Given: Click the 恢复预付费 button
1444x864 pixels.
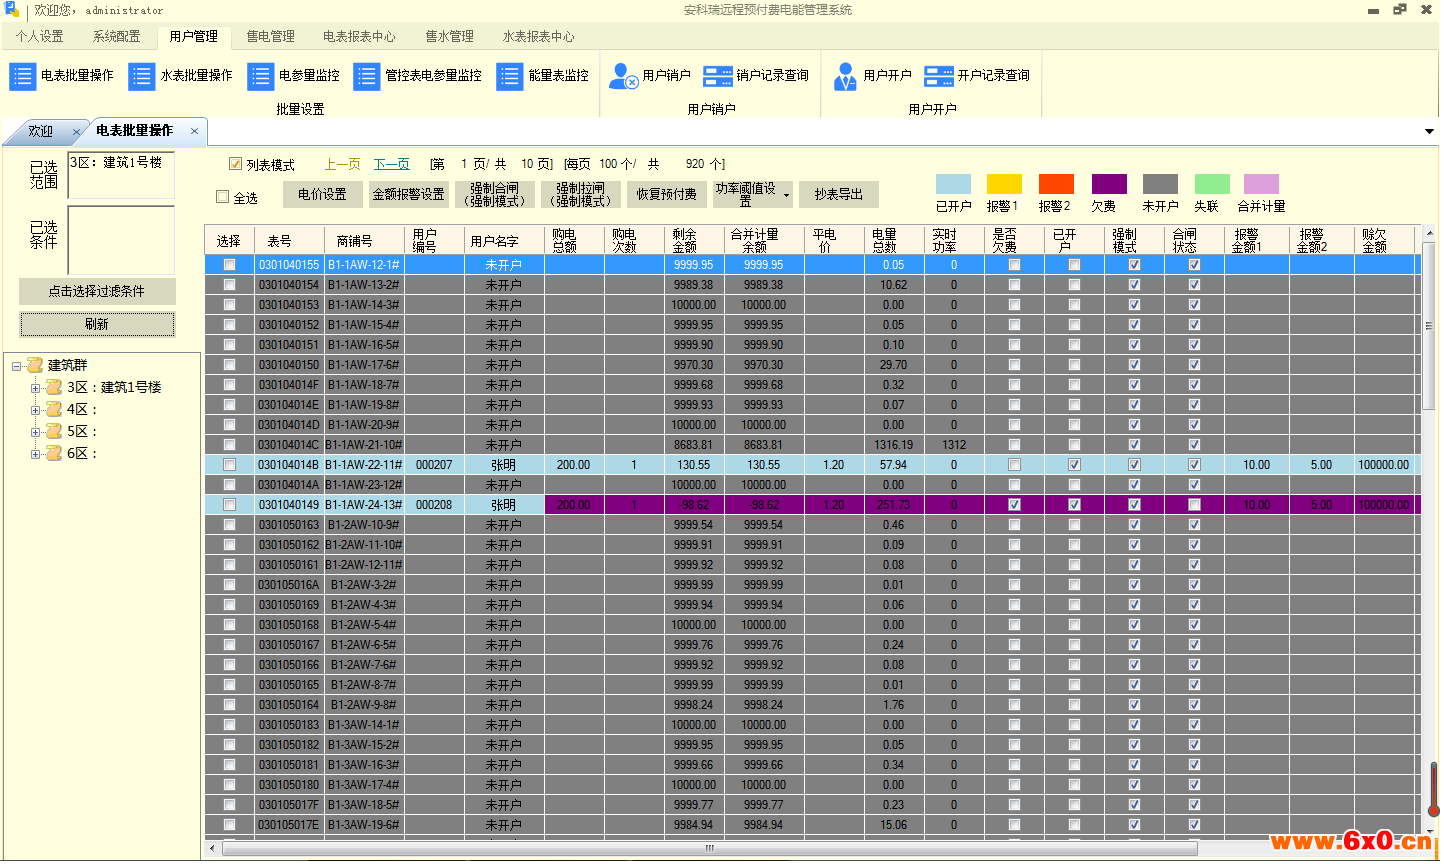Looking at the screenshot, I should [x=667, y=194].
